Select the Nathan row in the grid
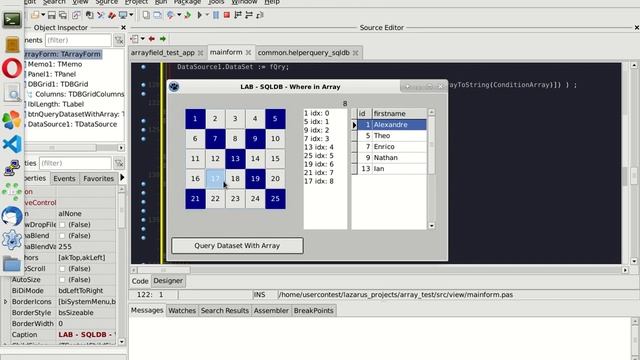The image size is (640, 360). [392, 158]
